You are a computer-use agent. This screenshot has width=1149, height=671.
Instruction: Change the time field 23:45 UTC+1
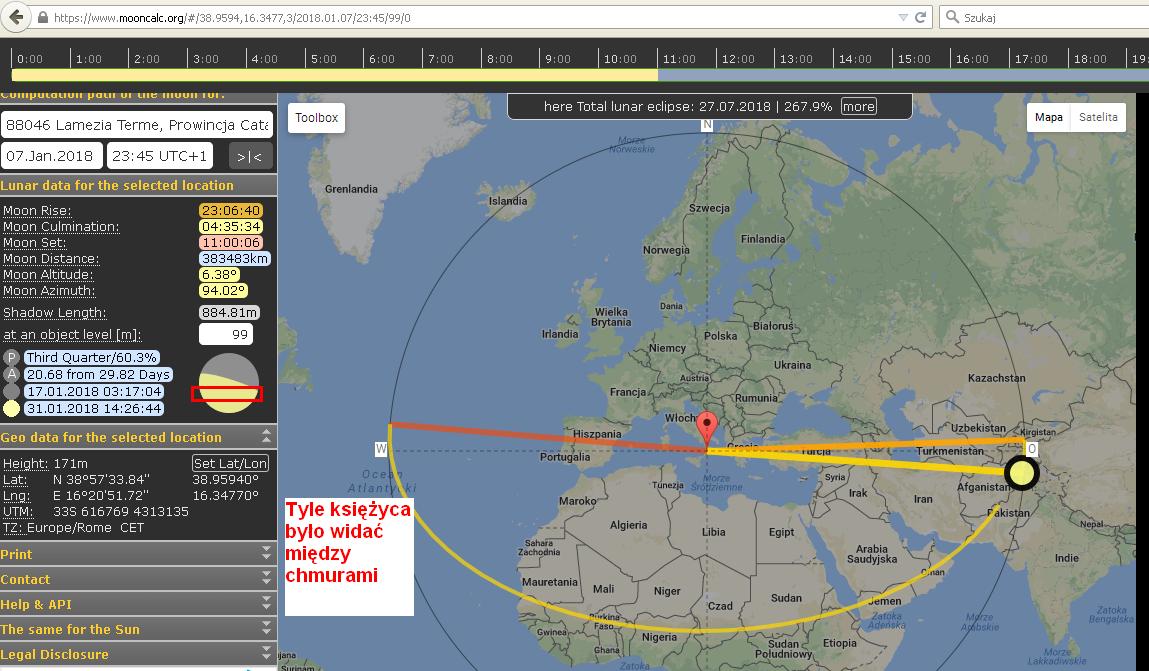coord(160,155)
